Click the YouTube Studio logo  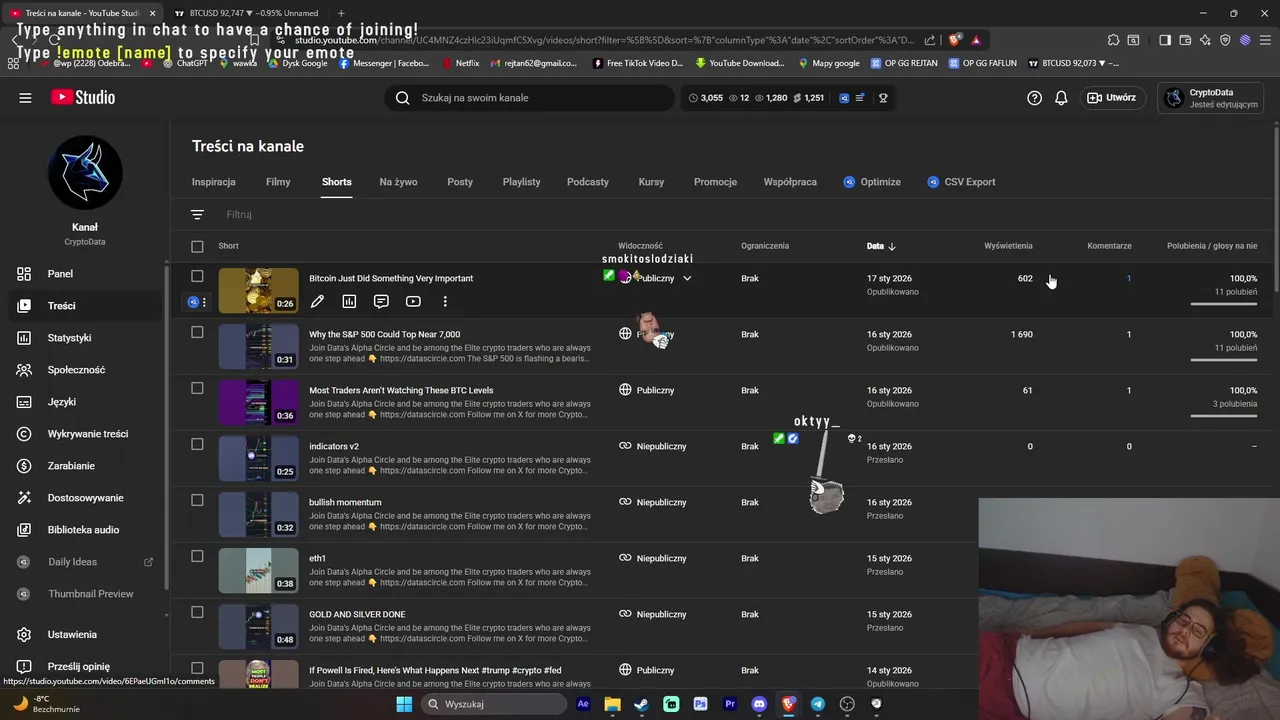(83, 98)
